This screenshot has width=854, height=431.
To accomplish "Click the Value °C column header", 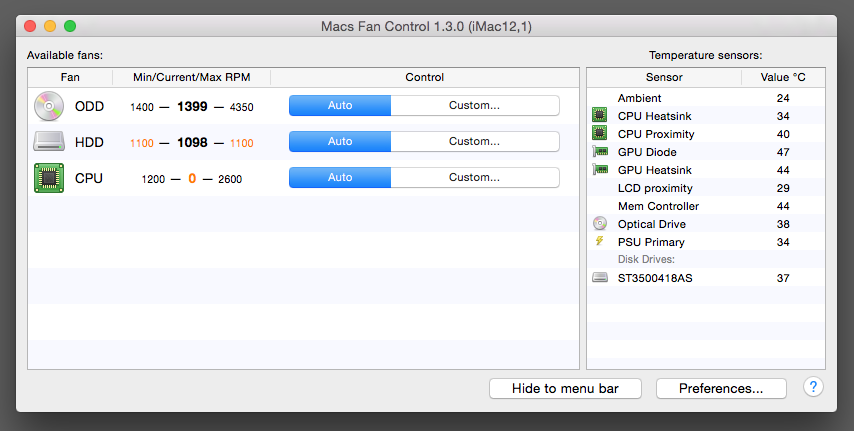I will point(783,77).
